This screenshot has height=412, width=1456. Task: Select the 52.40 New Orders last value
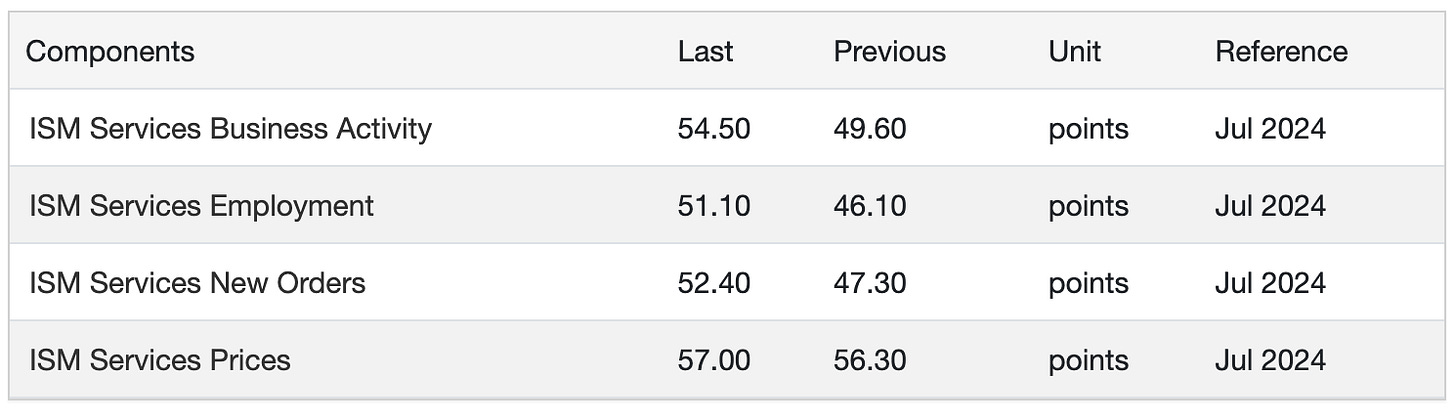coord(714,283)
